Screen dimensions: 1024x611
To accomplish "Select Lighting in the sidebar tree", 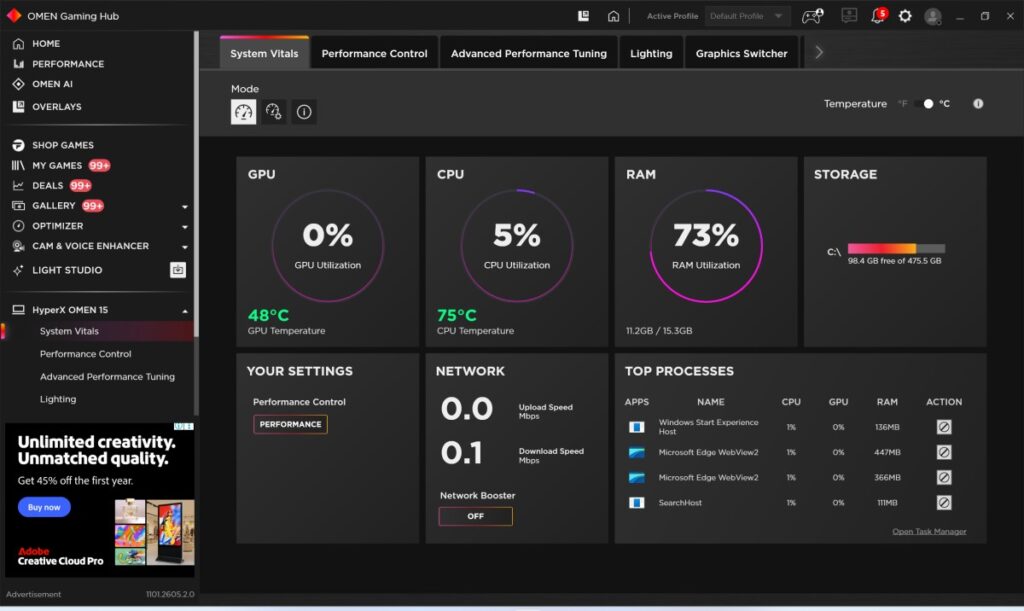I will click(x=57, y=400).
